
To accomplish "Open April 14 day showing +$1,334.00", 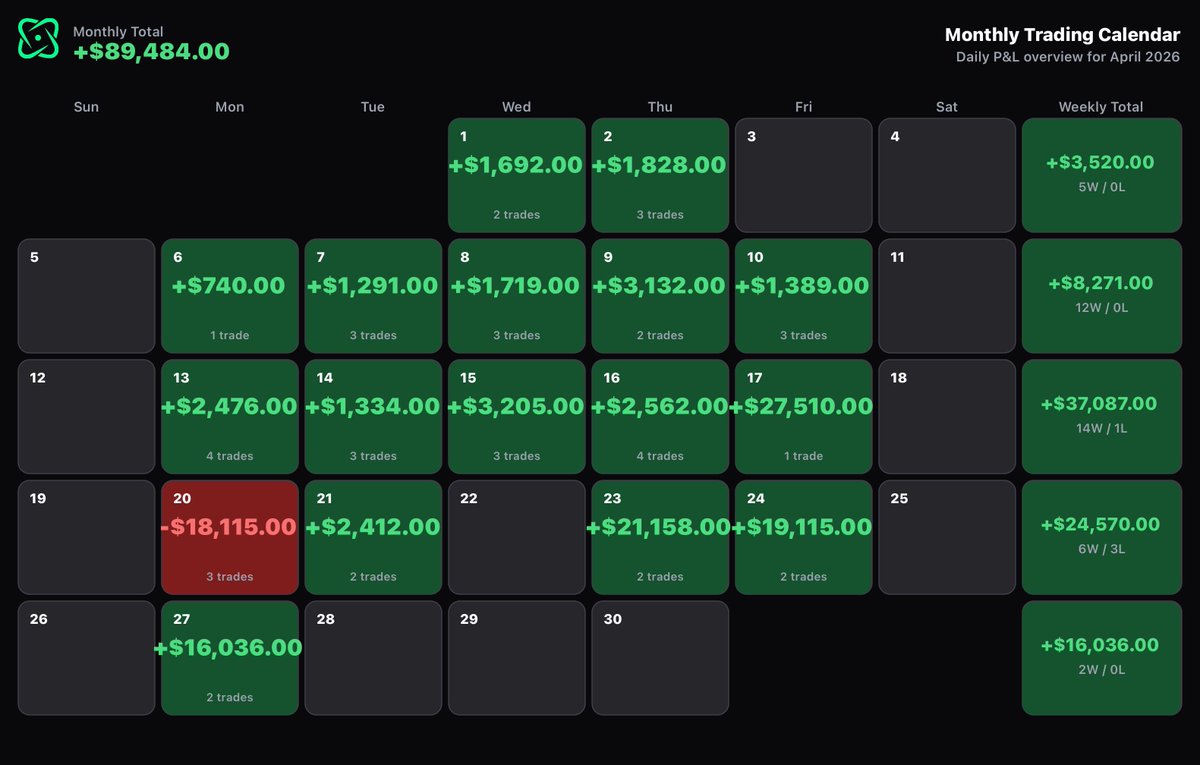I will tap(373, 417).
